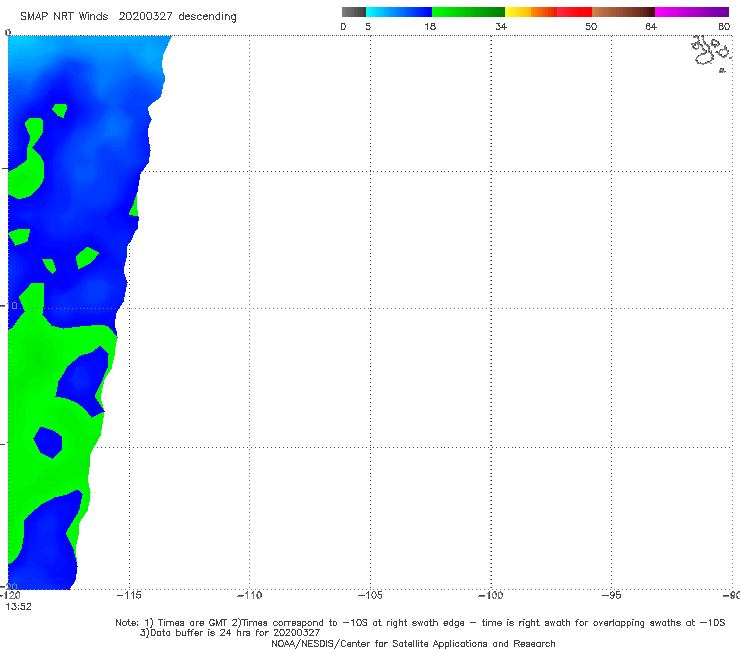
Task: Click the '34' label under the color bar
Action: (x=501, y=26)
